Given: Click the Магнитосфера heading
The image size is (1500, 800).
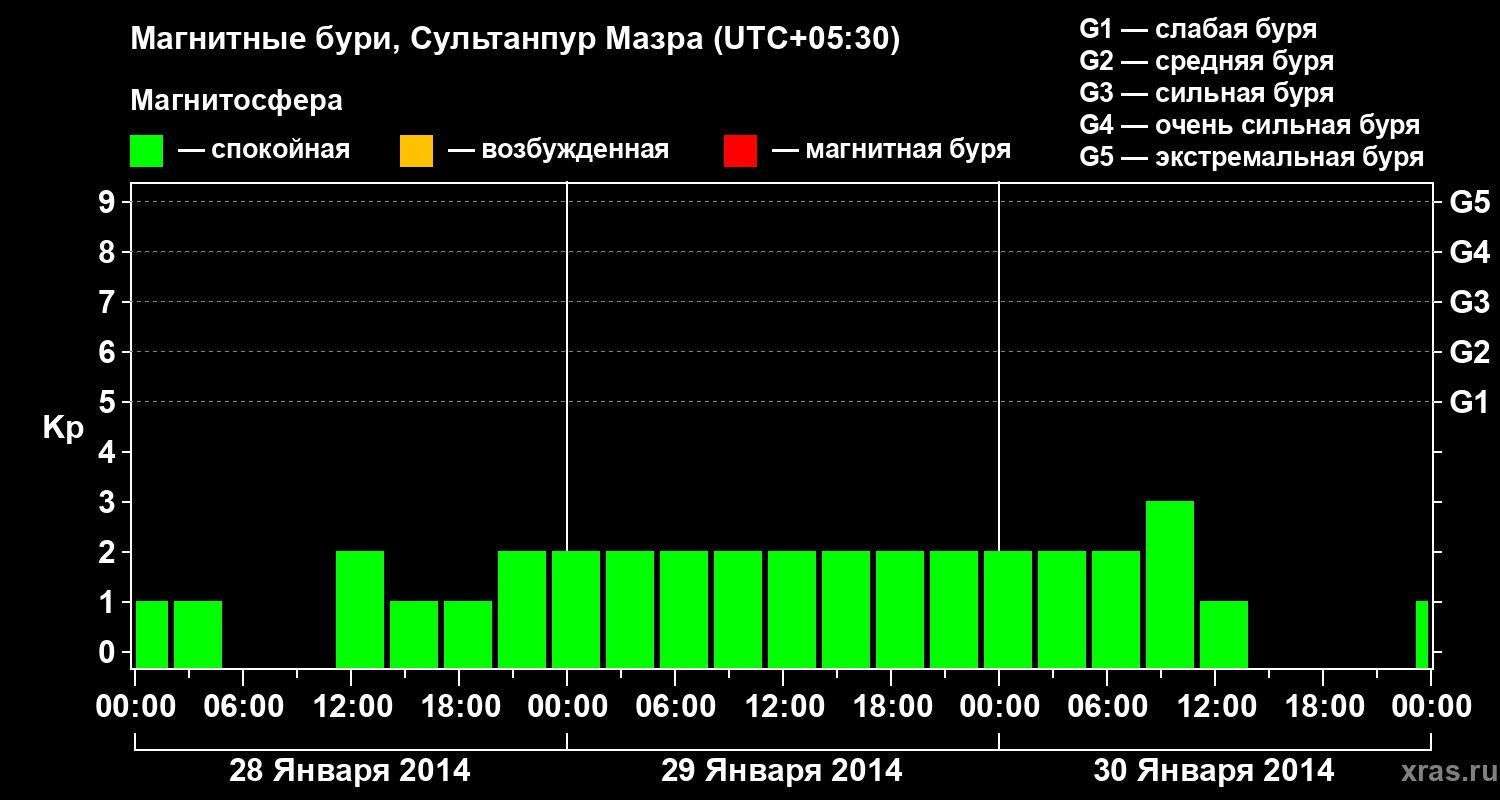Looking at the screenshot, I should [237, 101].
